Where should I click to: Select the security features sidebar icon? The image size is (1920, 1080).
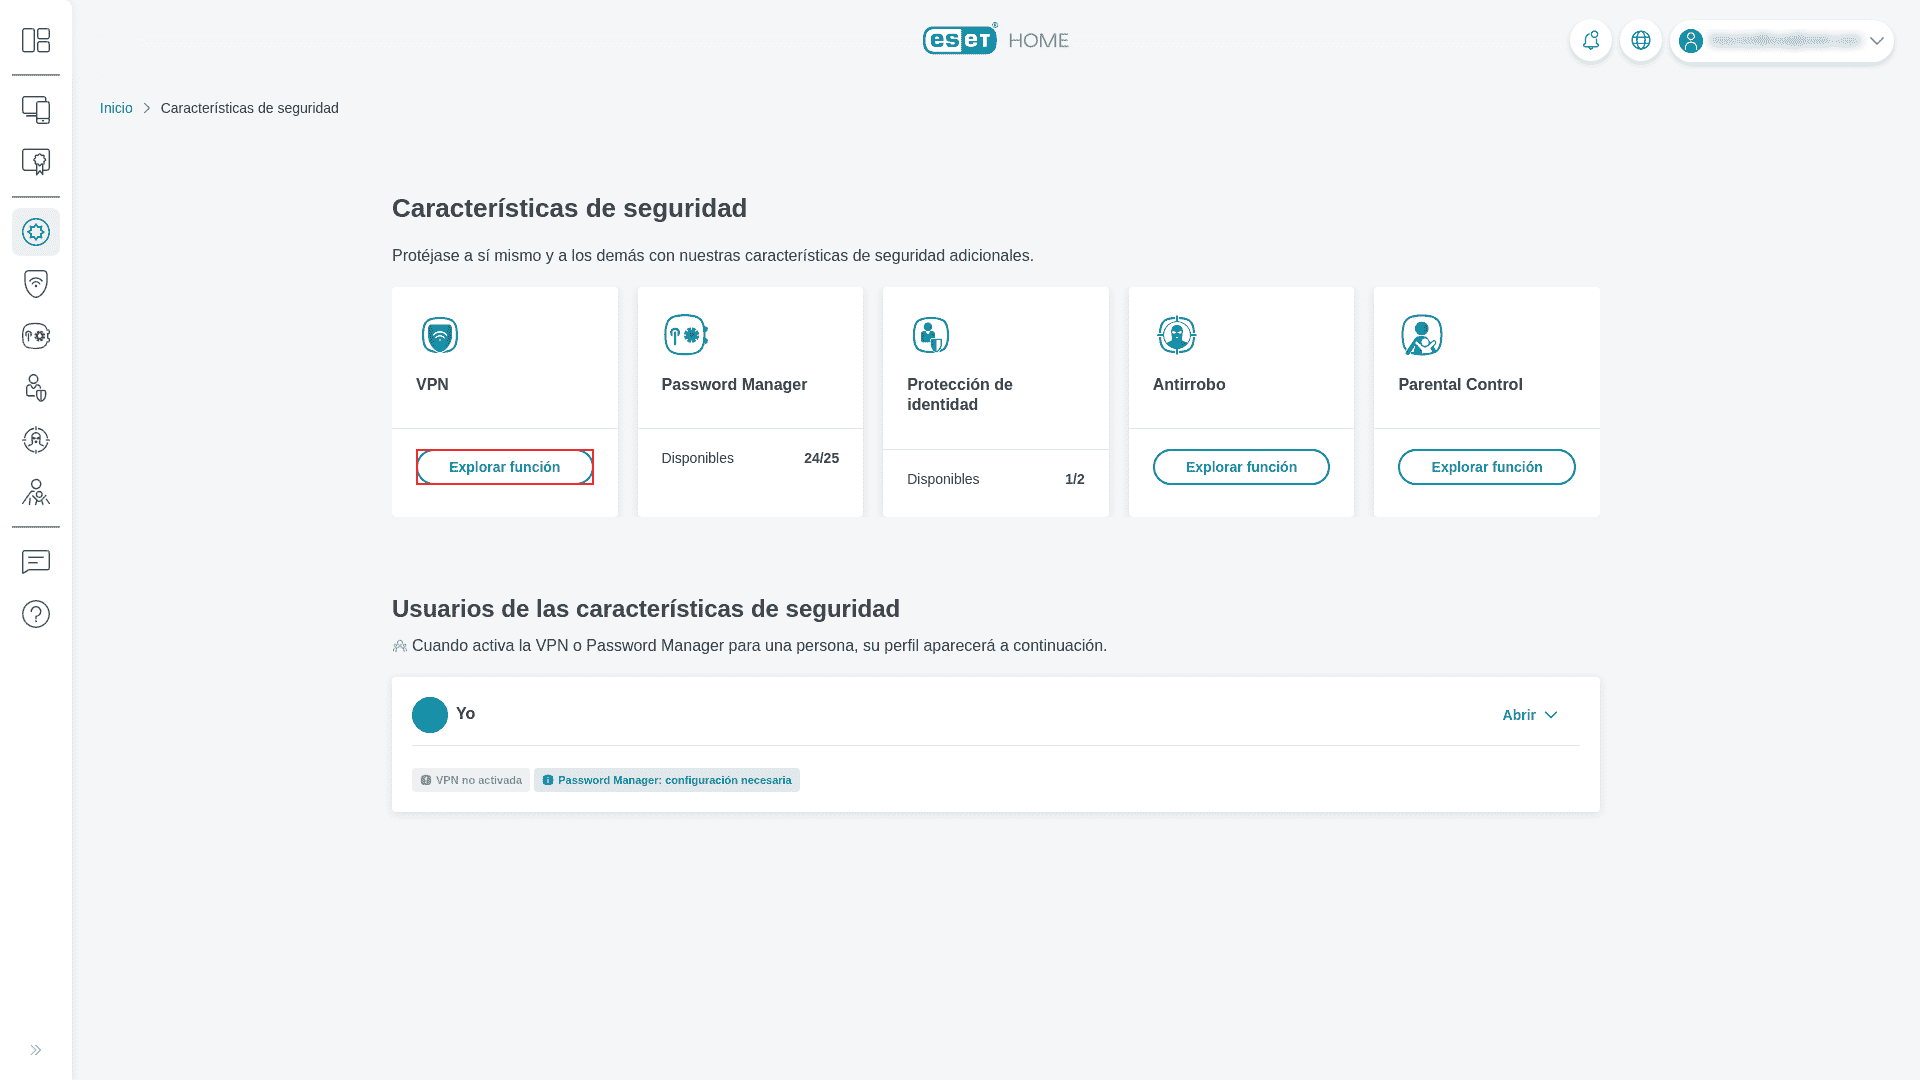pyautogui.click(x=36, y=232)
